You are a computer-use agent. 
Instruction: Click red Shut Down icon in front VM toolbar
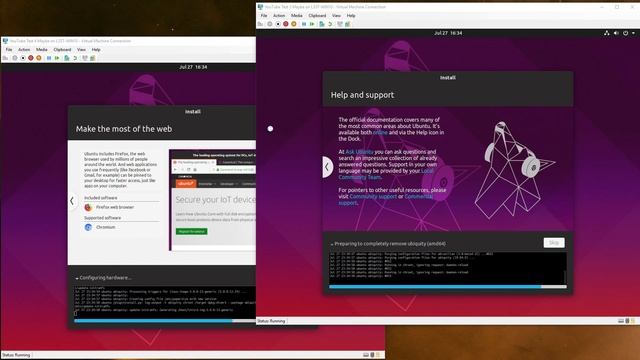pyautogui.click(x=286, y=24)
